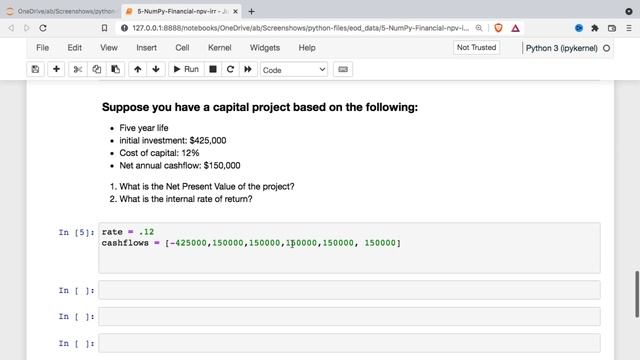Click 'What is the Net Present Value' question
The image size is (640, 360).
click(207, 187)
